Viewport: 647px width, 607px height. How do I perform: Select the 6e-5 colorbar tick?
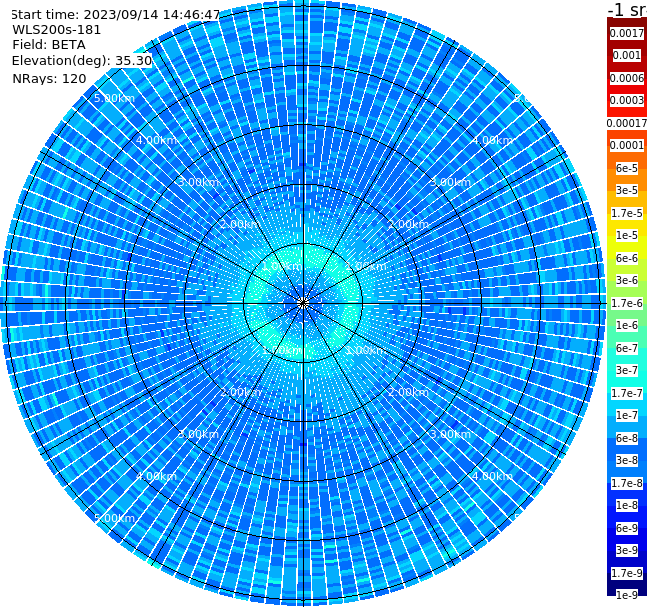(627, 168)
